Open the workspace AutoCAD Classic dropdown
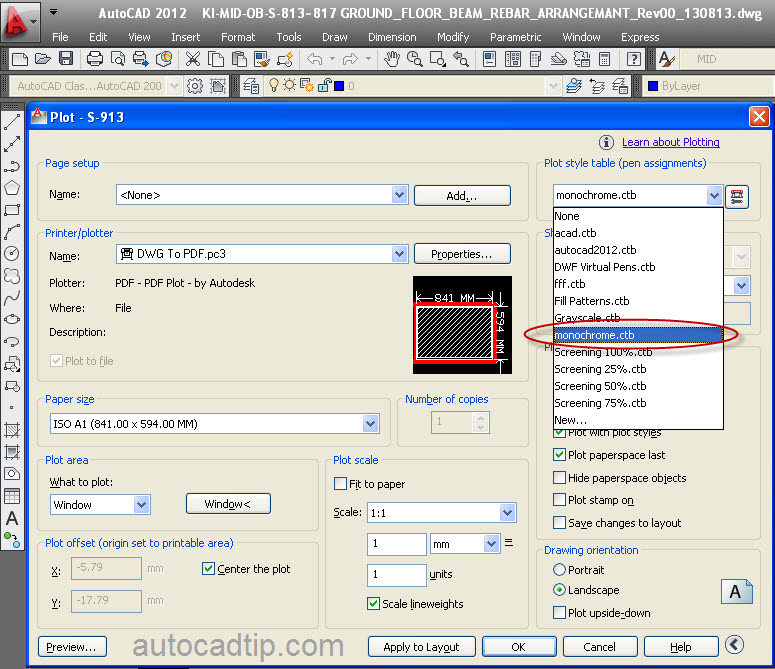775x669 pixels. (174, 86)
